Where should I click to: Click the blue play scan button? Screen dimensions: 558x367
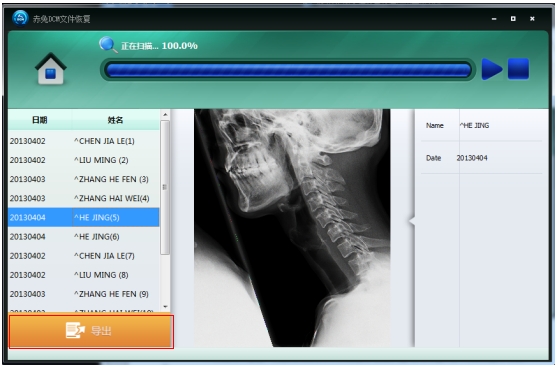point(492,69)
